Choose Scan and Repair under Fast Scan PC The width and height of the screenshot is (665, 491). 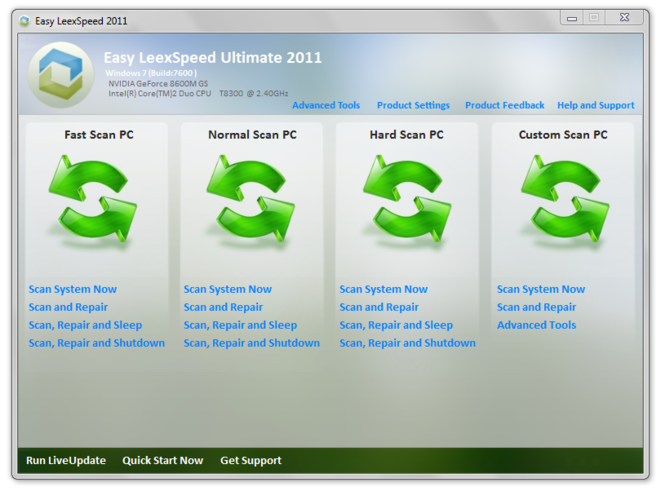click(x=68, y=307)
